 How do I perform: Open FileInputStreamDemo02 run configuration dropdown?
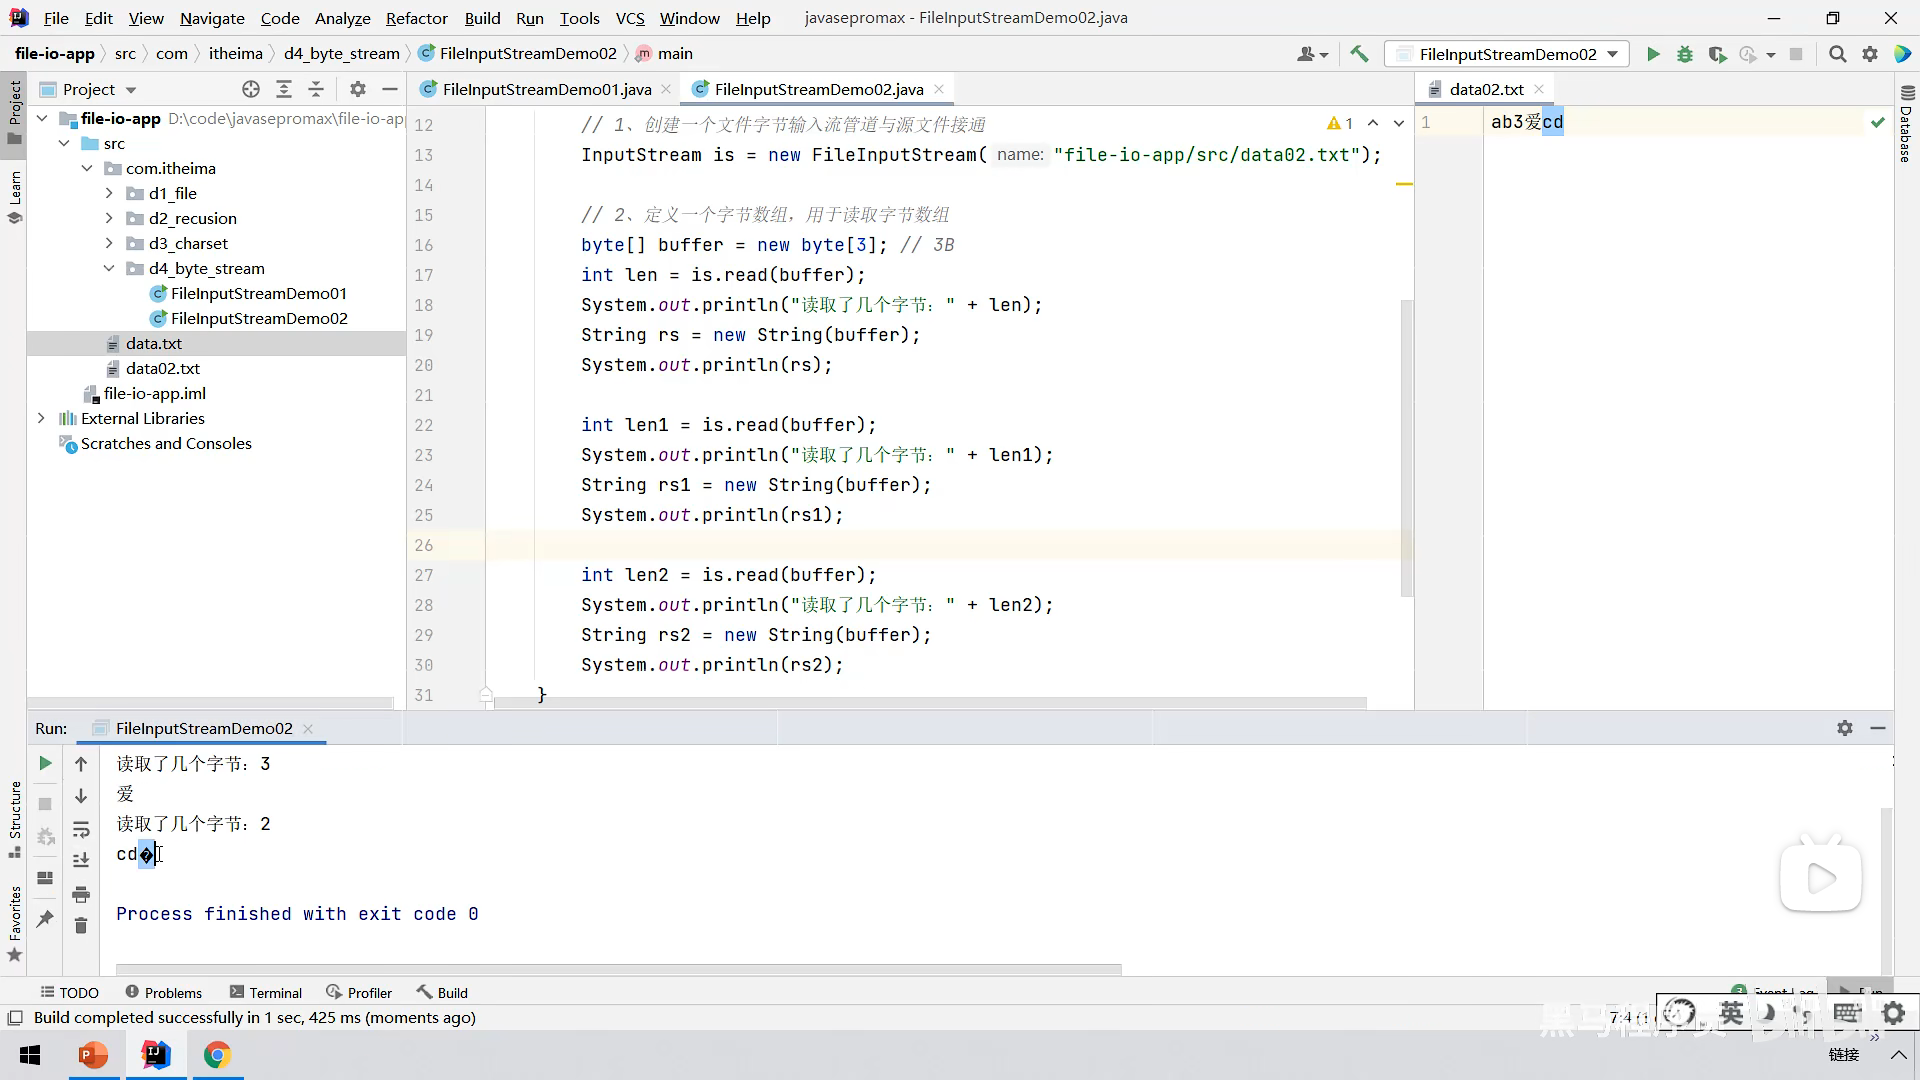pyautogui.click(x=1507, y=54)
